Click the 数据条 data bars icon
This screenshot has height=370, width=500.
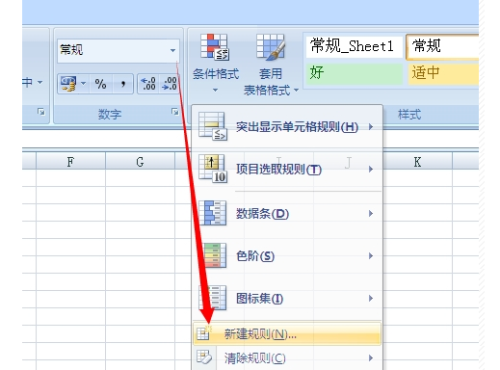coord(213,213)
